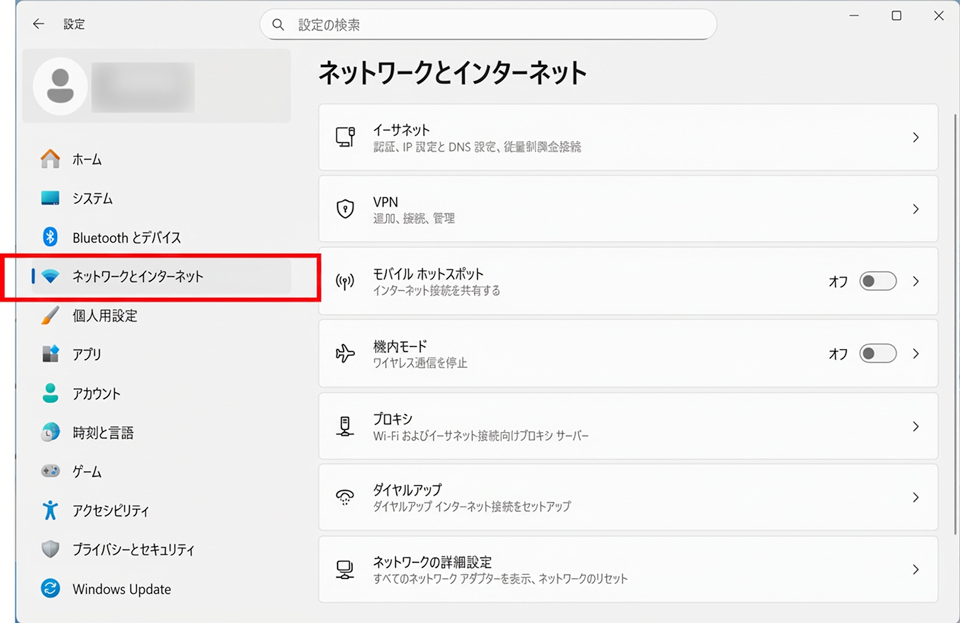Viewport: 960px width, 623px height.
Task: Click the Ethernet monitor icon
Action: coord(345,137)
